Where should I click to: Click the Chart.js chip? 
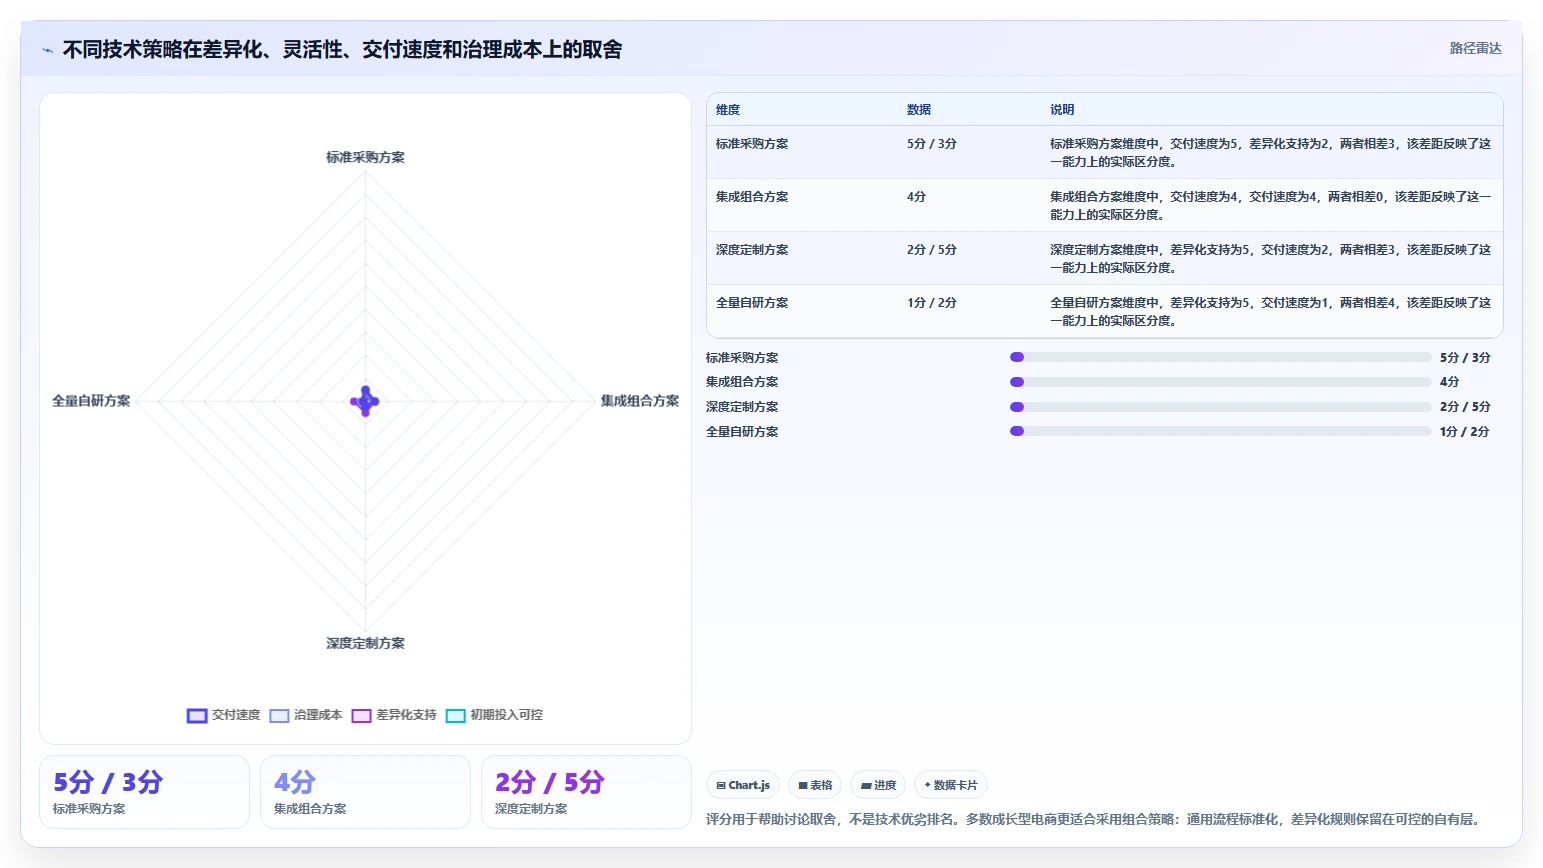point(743,785)
